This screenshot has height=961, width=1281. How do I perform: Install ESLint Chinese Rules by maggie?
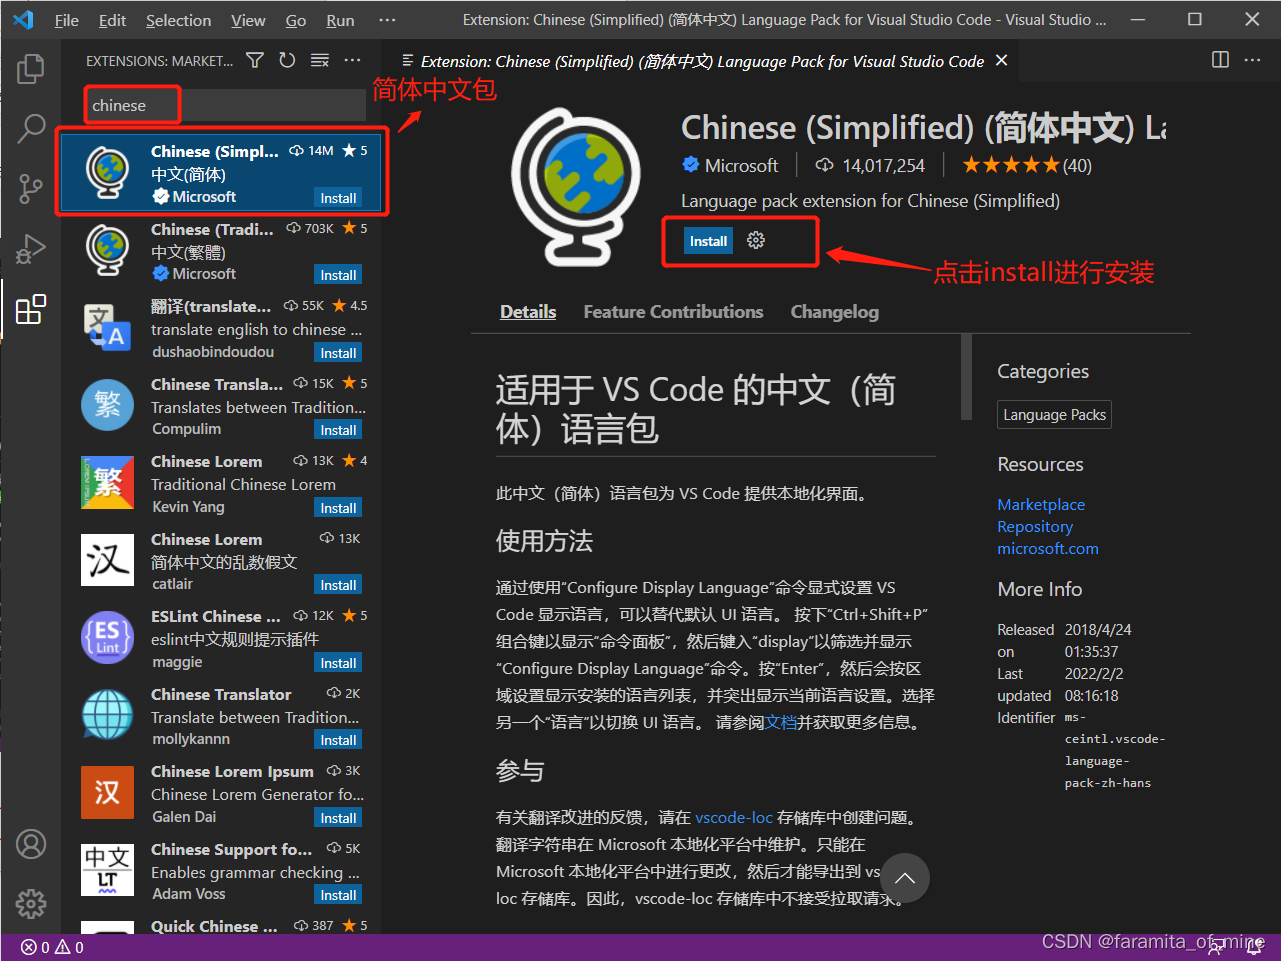click(x=338, y=663)
